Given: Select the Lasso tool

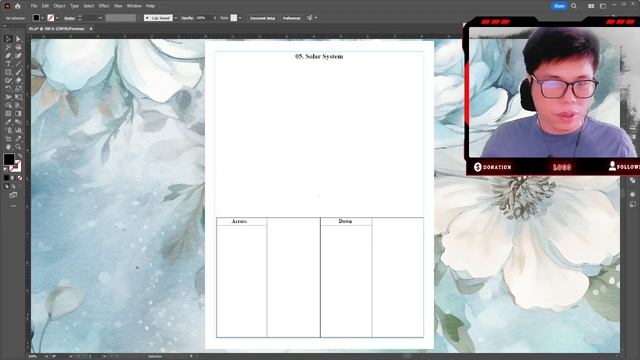Looking at the screenshot, I should click(18, 47).
